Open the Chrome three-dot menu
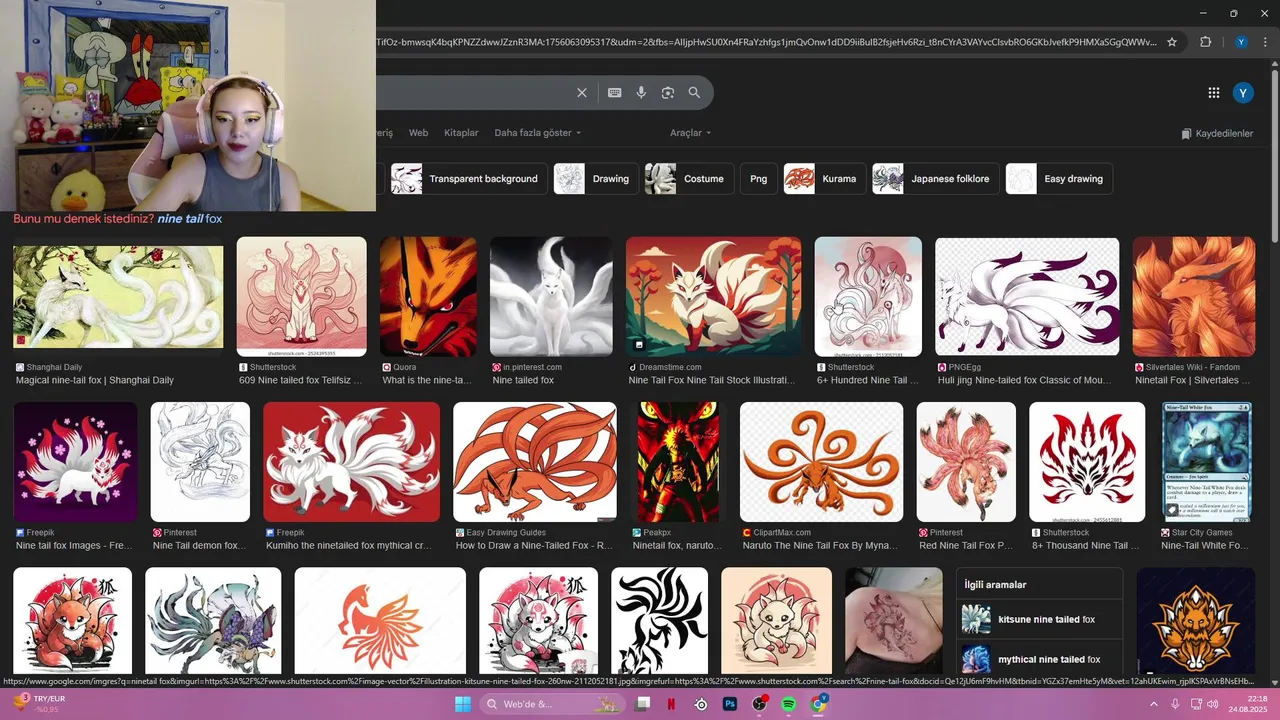1280x720 pixels. tap(1266, 42)
